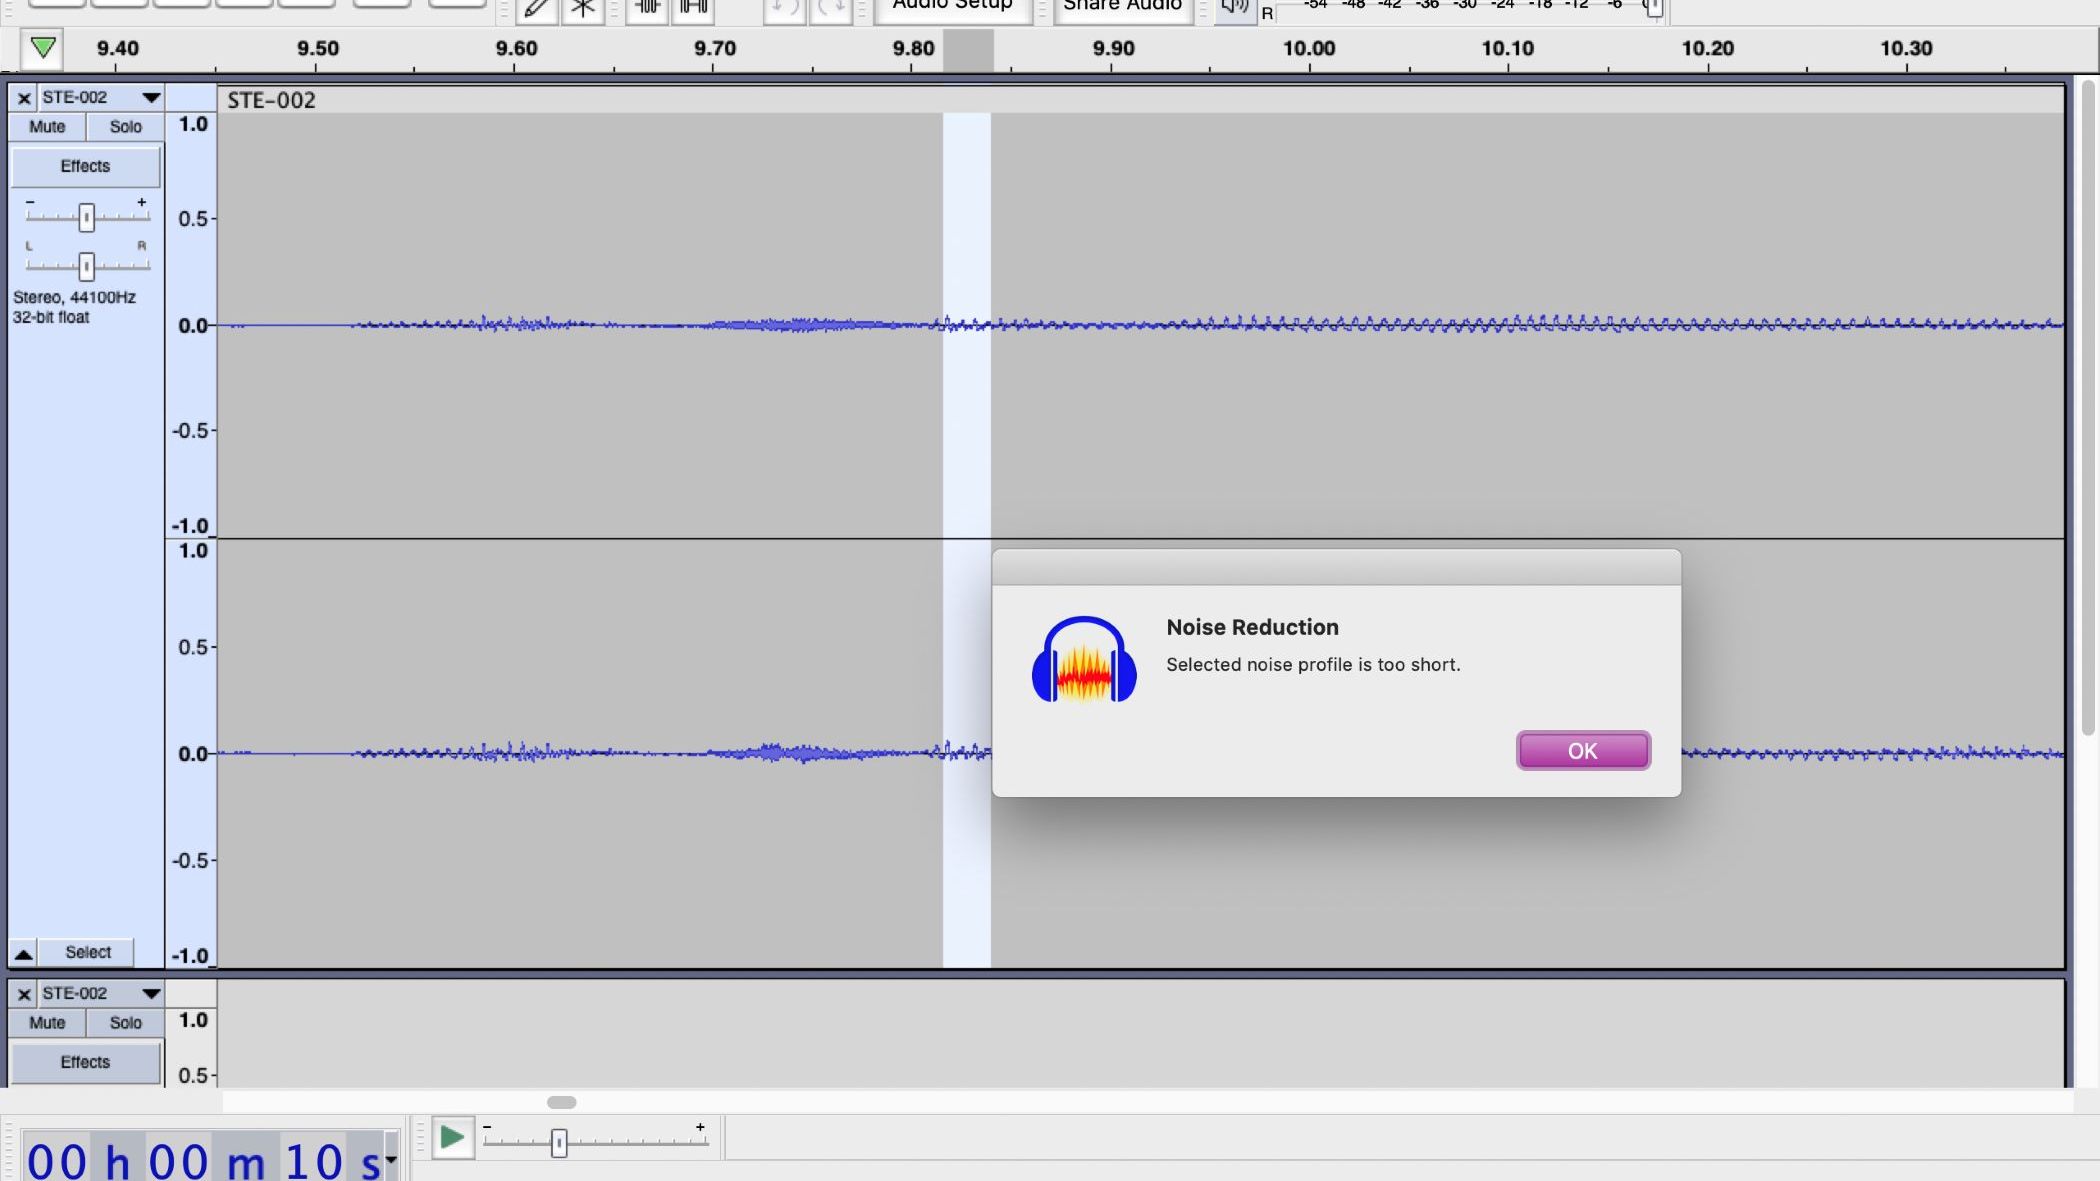The height and width of the screenshot is (1181, 2100).
Task: Click OK in the Noise Reduction dialog
Action: coord(1582,750)
